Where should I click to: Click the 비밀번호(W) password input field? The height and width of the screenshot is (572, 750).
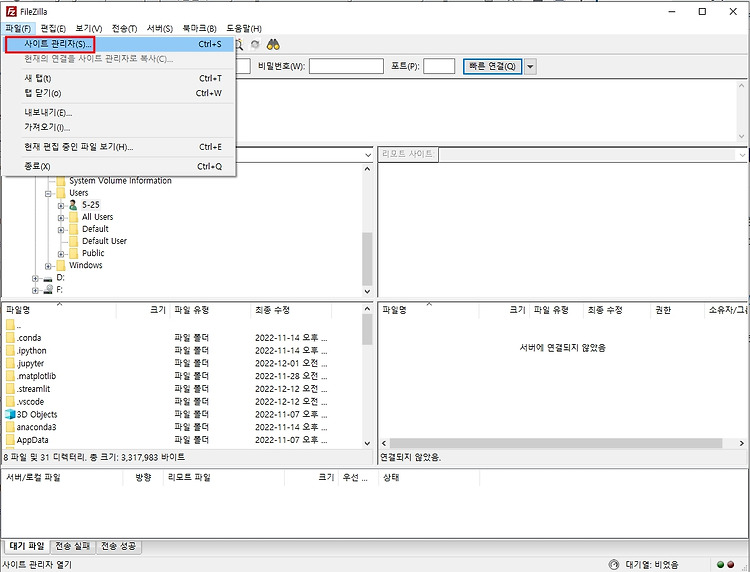pyautogui.click(x=346, y=66)
